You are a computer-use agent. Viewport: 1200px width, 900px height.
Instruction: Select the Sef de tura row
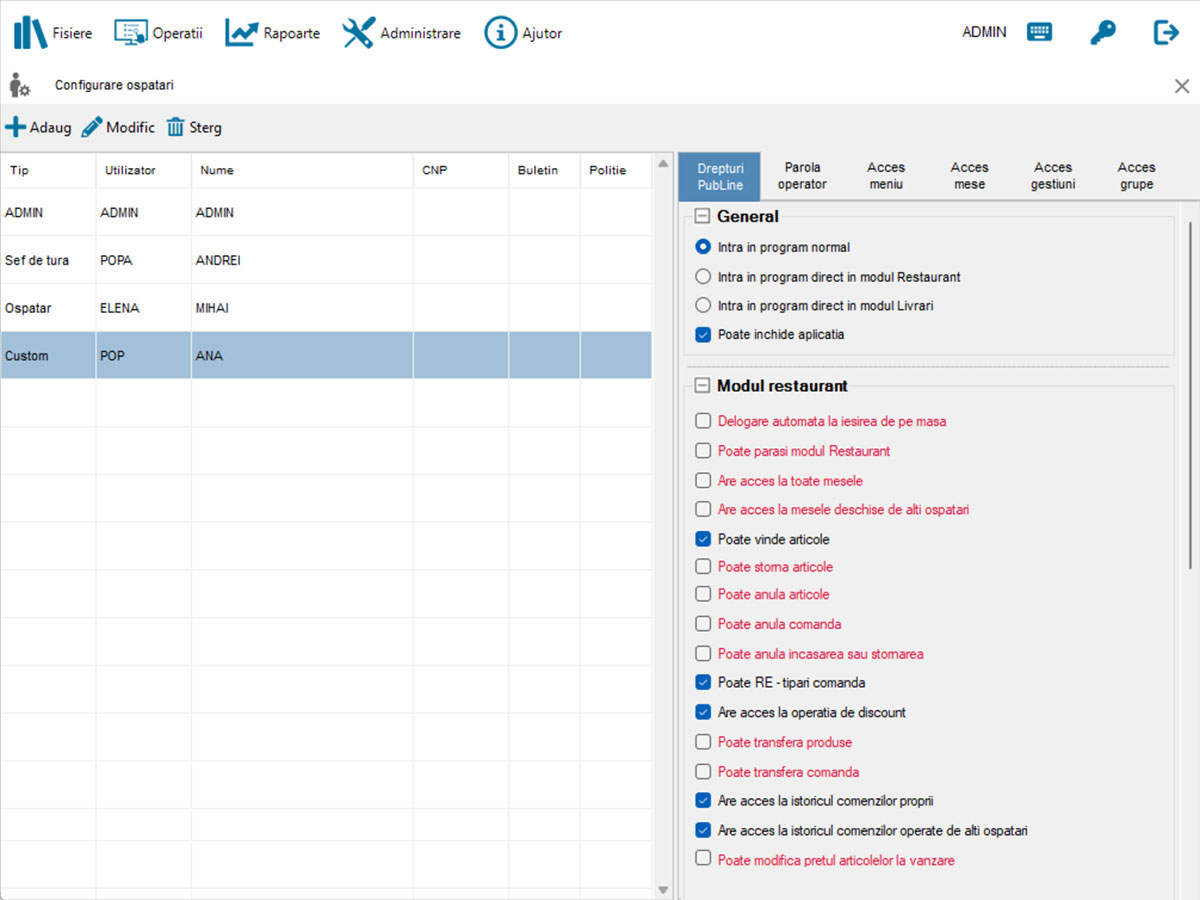[326, 260]
